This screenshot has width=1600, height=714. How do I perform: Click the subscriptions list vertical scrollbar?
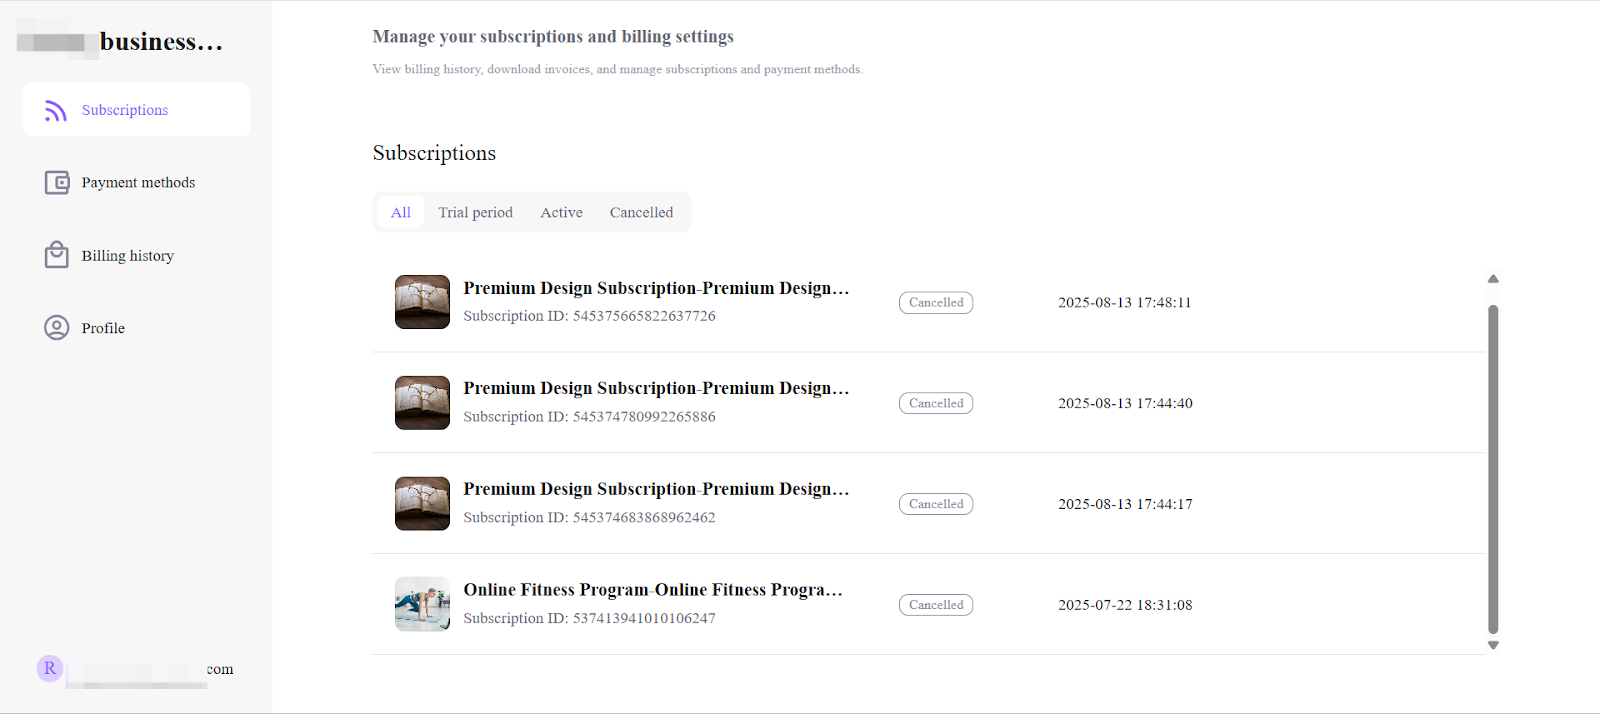point(1493,469)
